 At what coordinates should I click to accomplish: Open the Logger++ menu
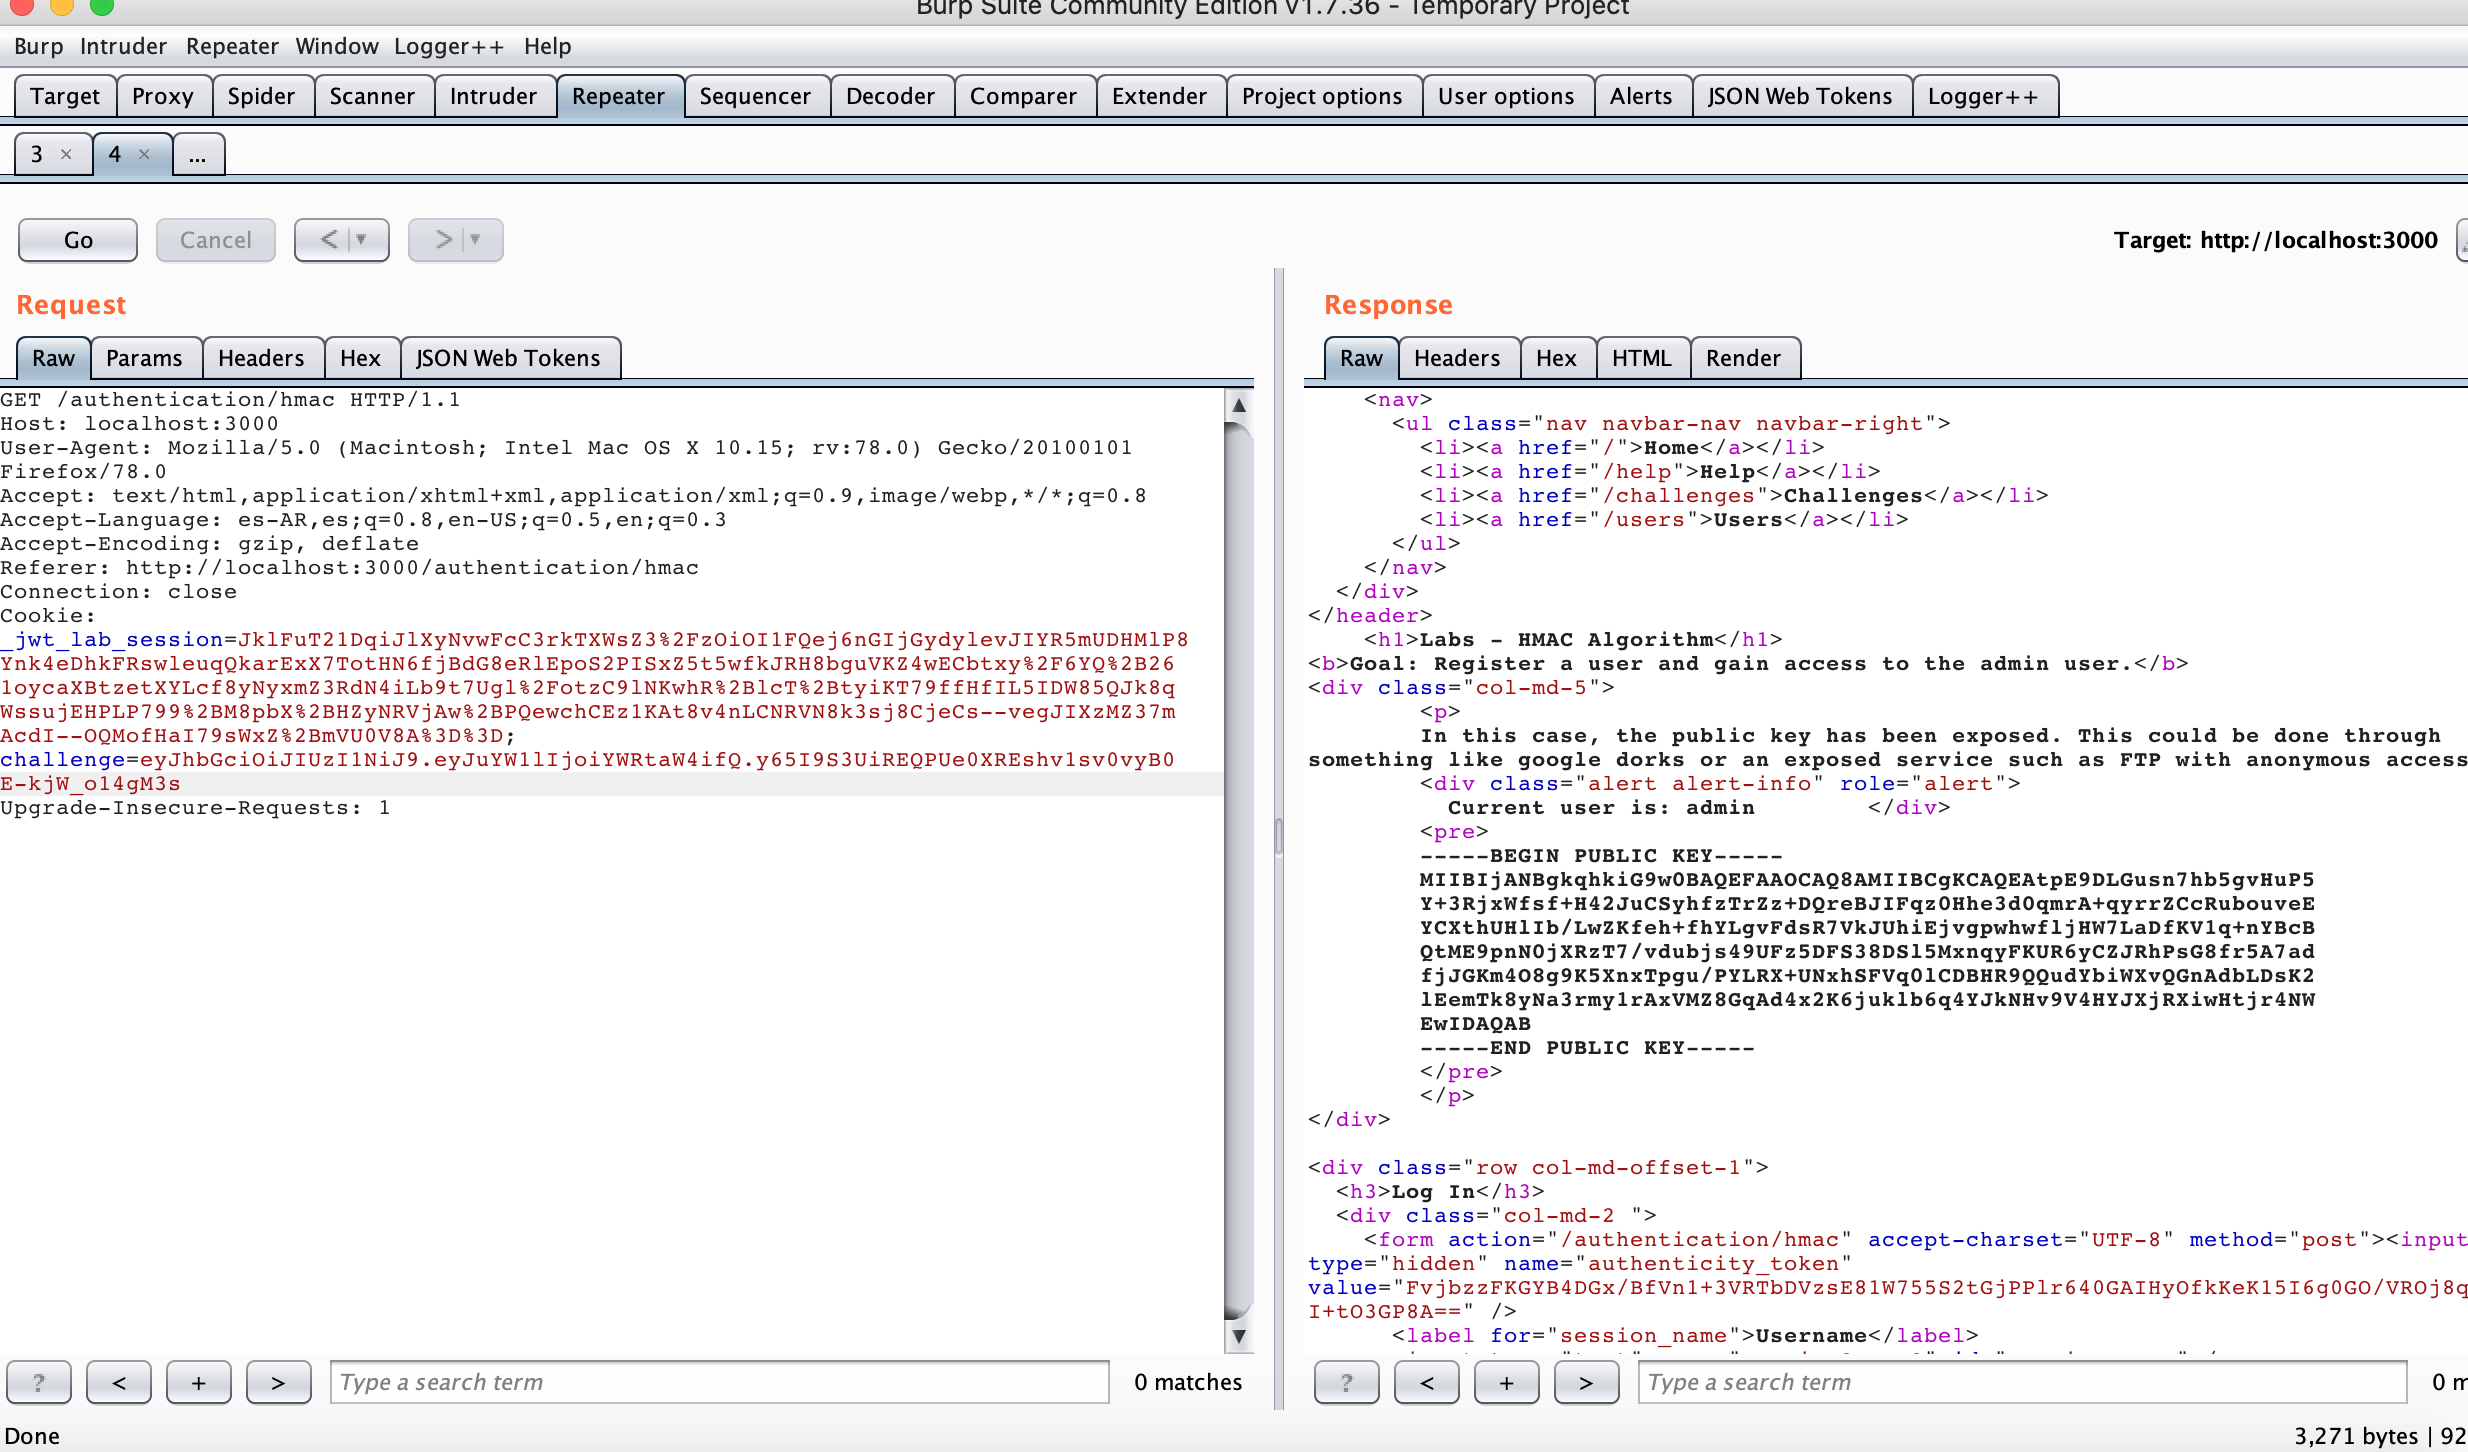coord(448,46)
